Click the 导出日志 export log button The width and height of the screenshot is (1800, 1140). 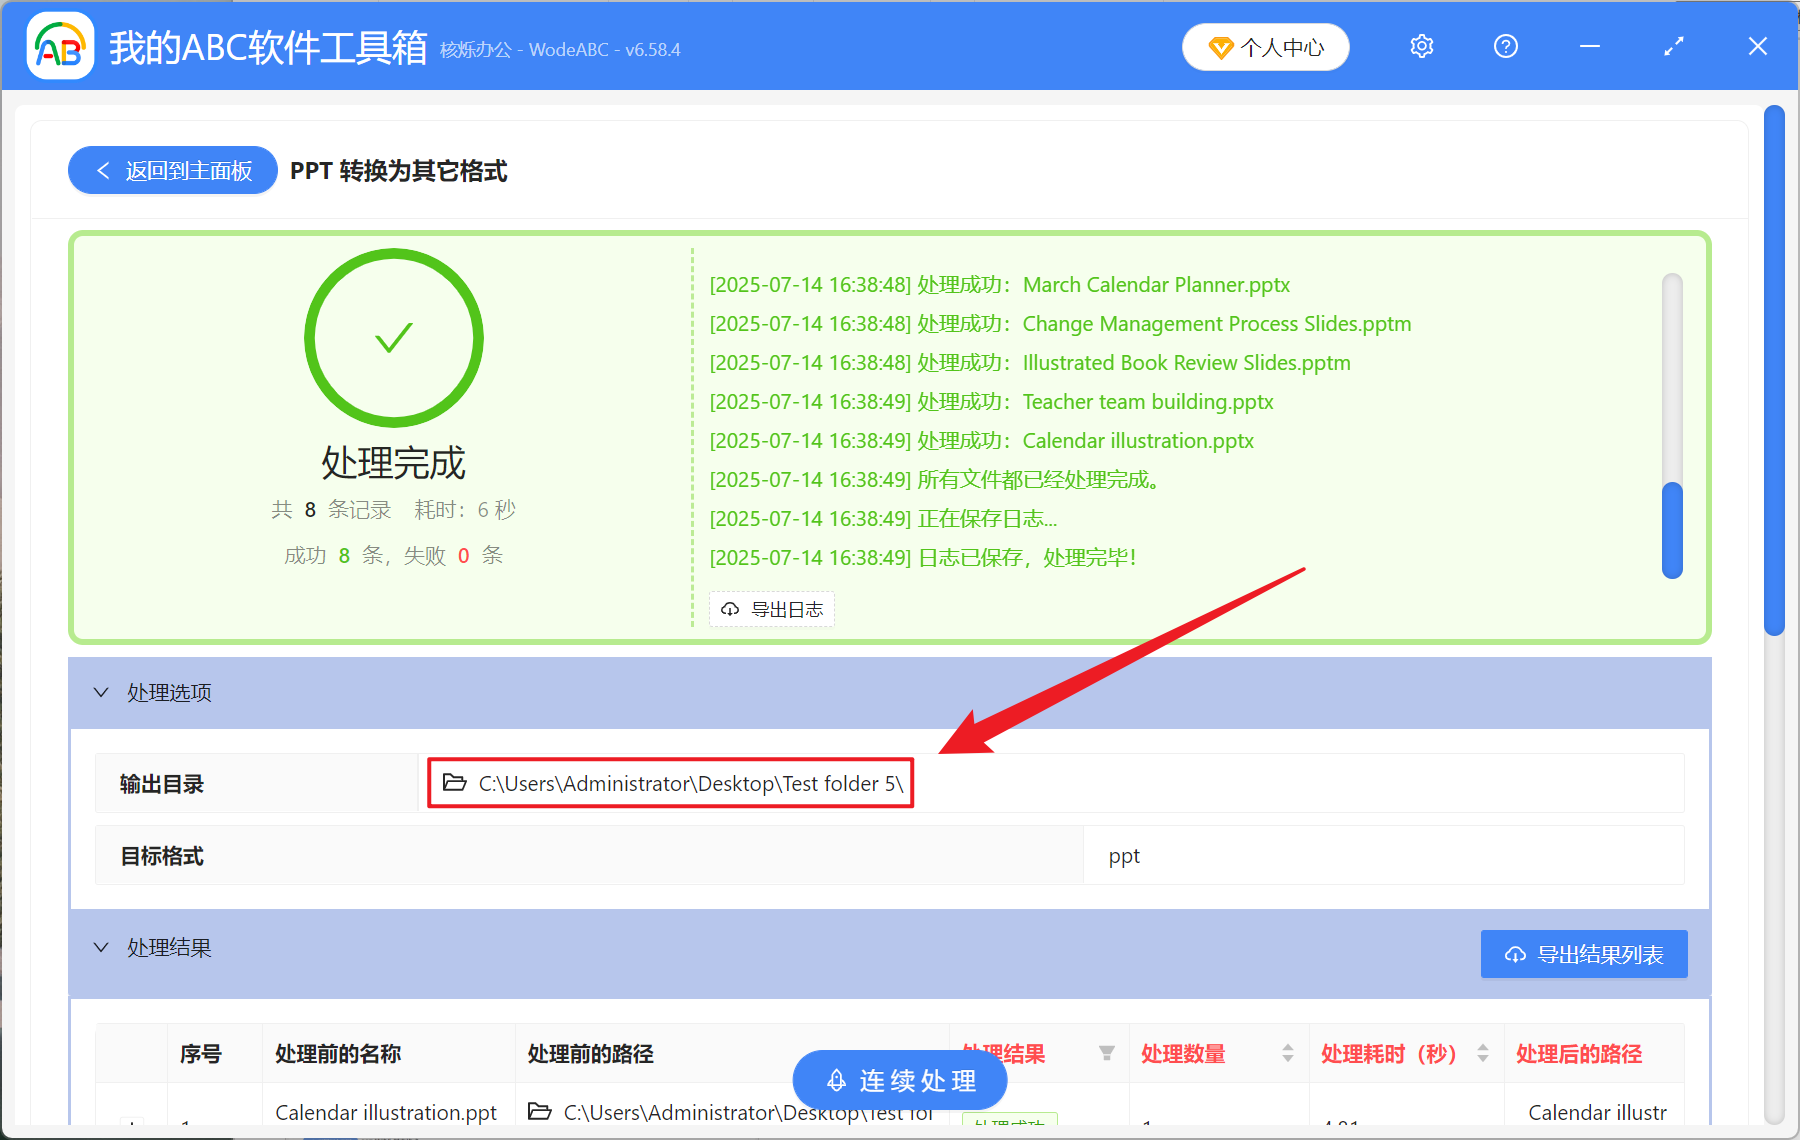[771, 609]
